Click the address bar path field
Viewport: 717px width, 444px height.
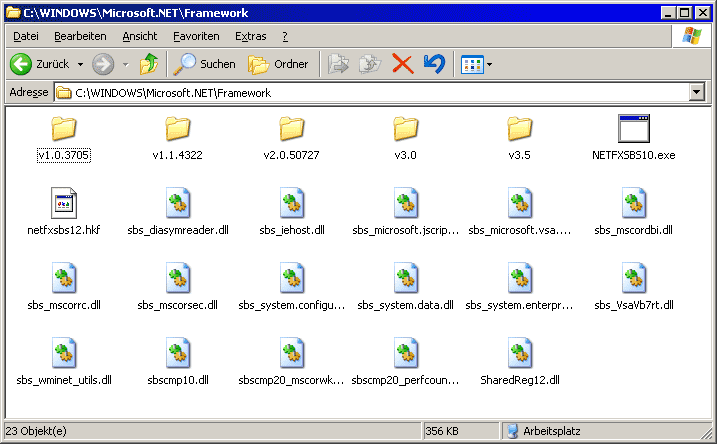pos(371,93)
